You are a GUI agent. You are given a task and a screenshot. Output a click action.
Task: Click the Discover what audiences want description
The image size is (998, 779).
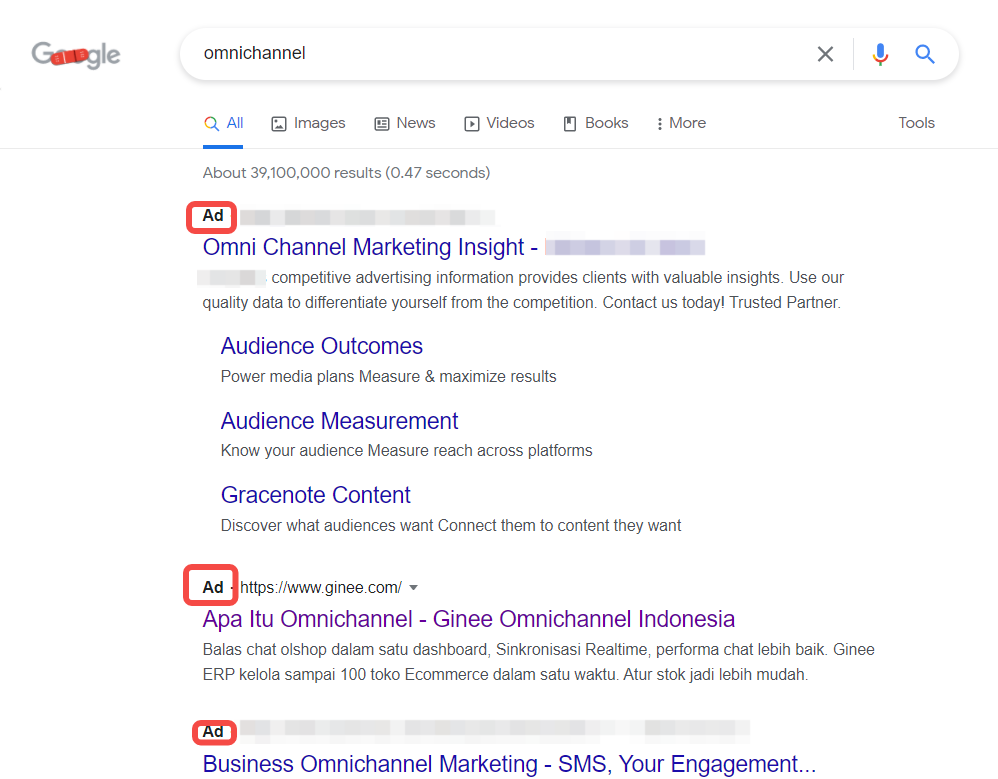[x=451, y=525]
